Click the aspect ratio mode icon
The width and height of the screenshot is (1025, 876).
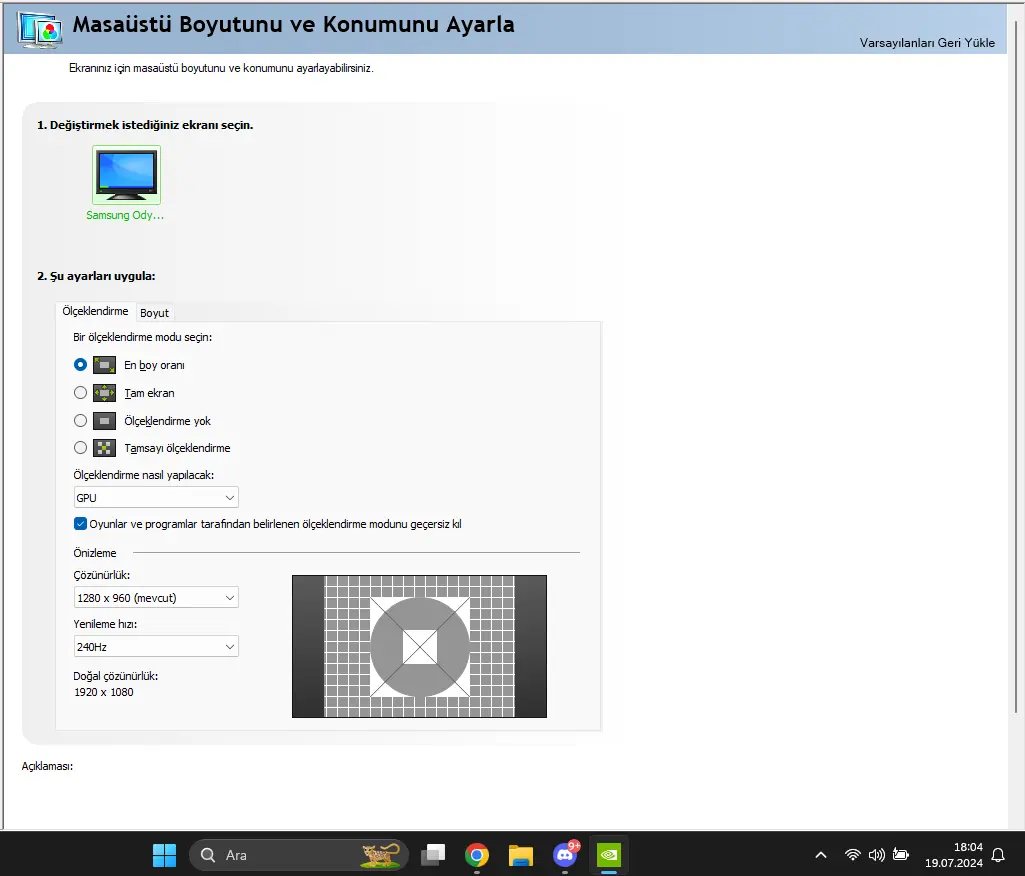[x=105, y=365]
